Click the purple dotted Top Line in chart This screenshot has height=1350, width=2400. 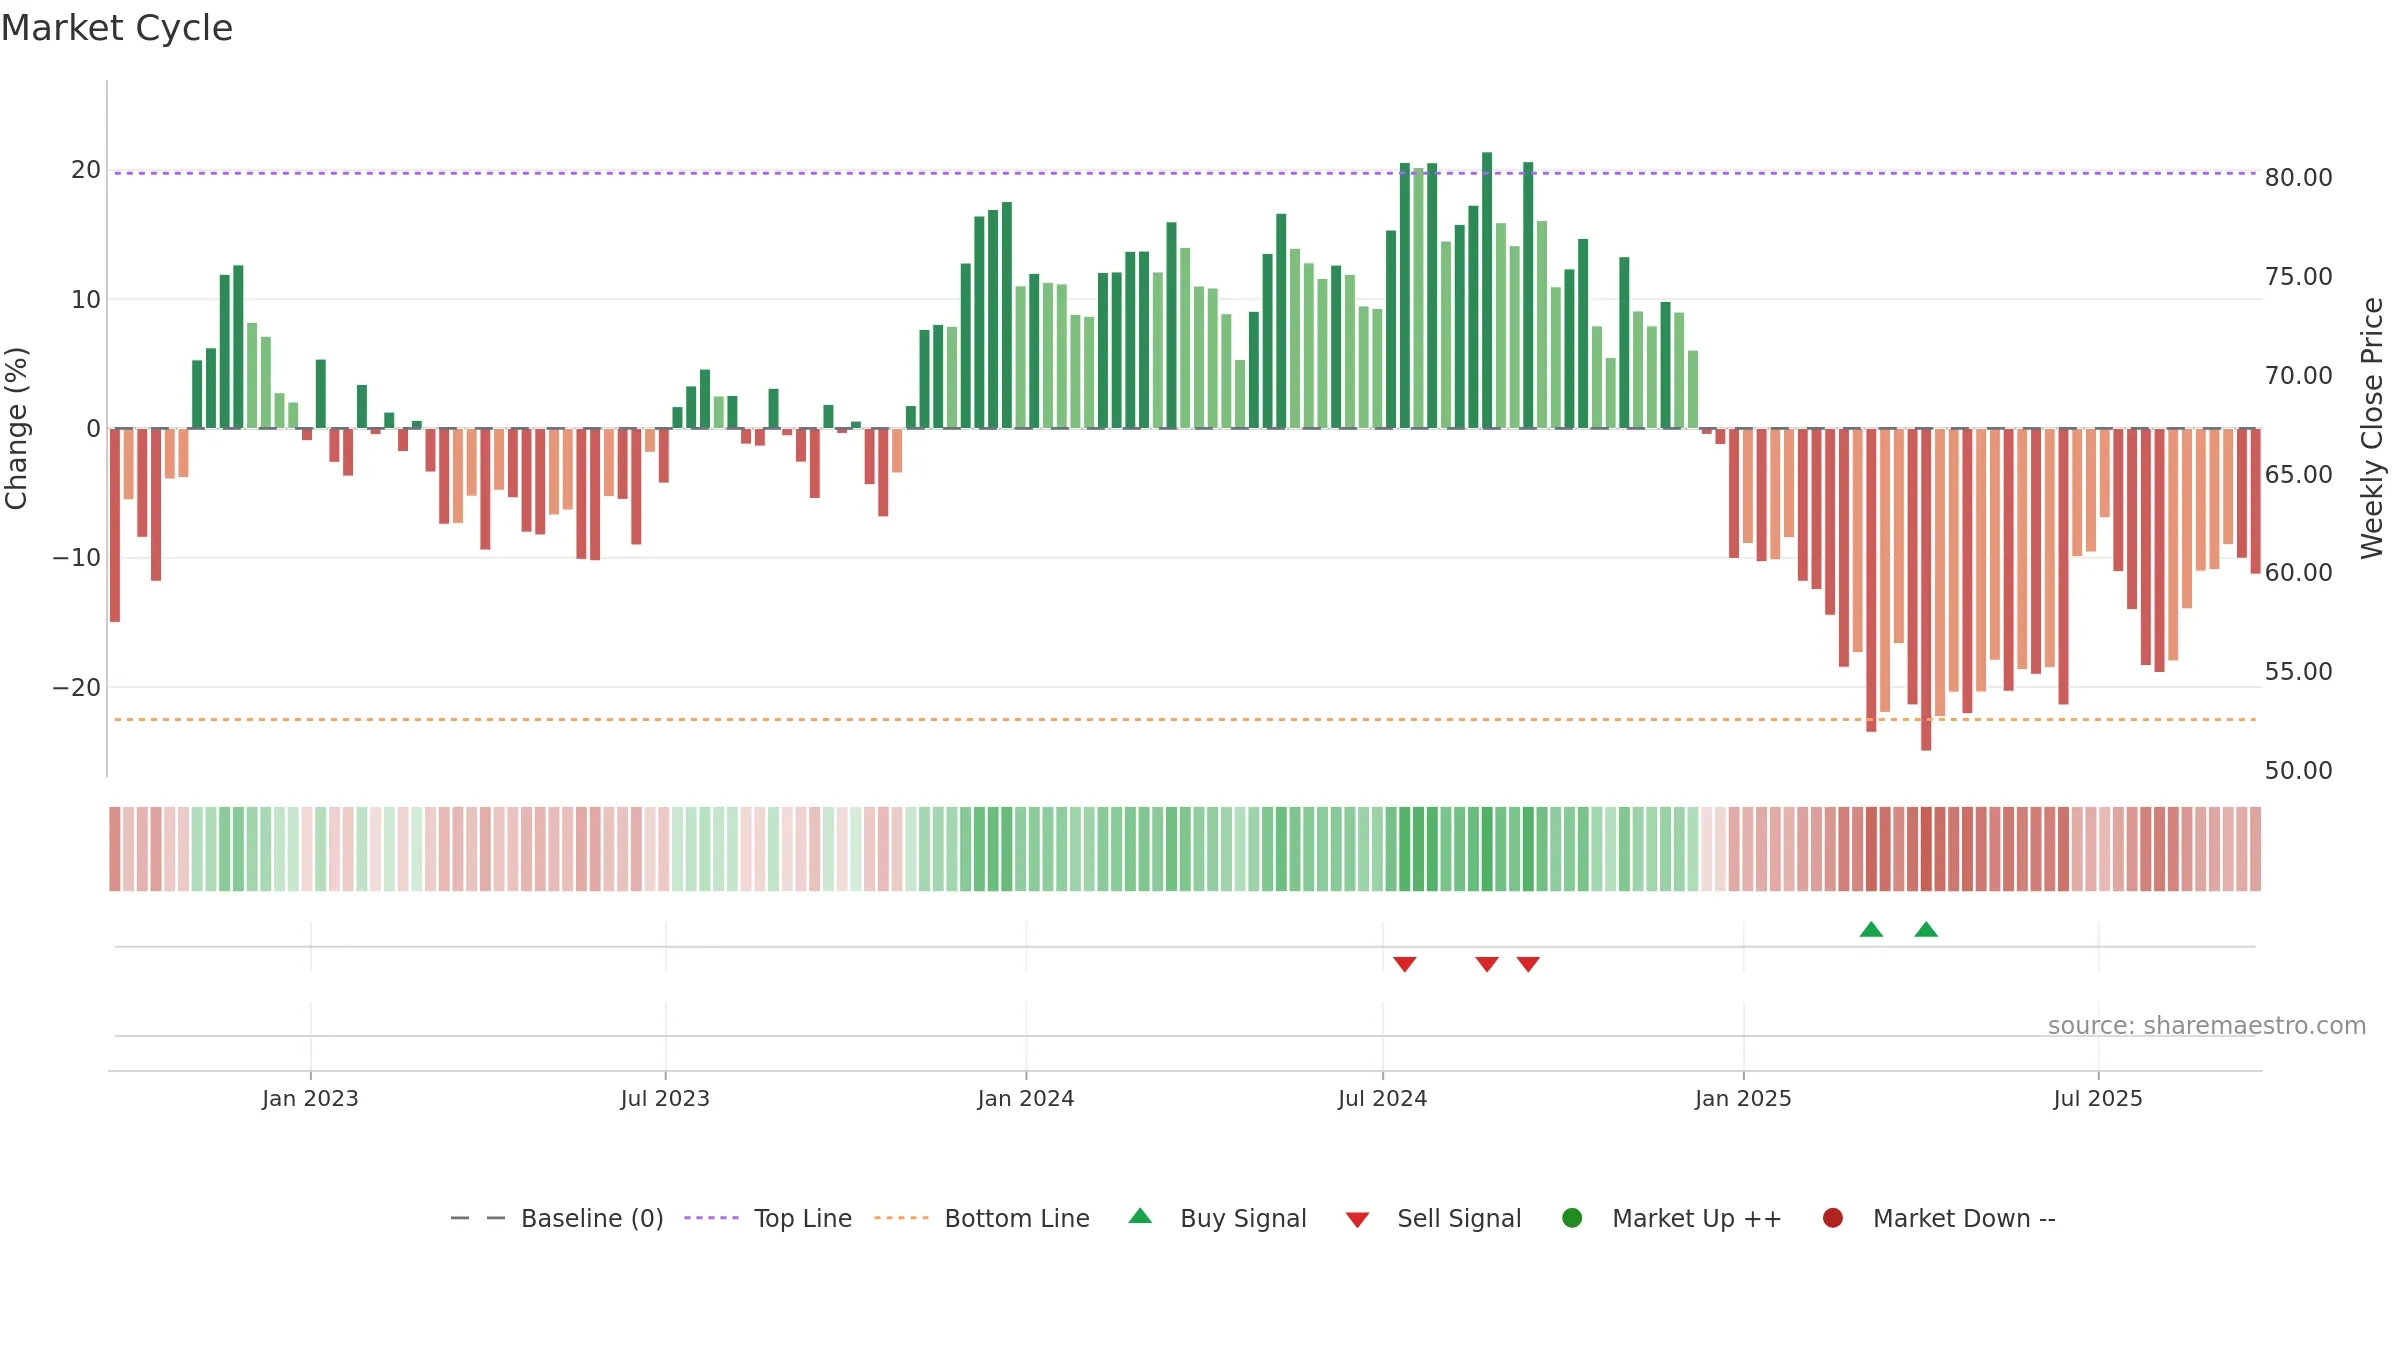pyautogui.click(x=1185, y=173)
